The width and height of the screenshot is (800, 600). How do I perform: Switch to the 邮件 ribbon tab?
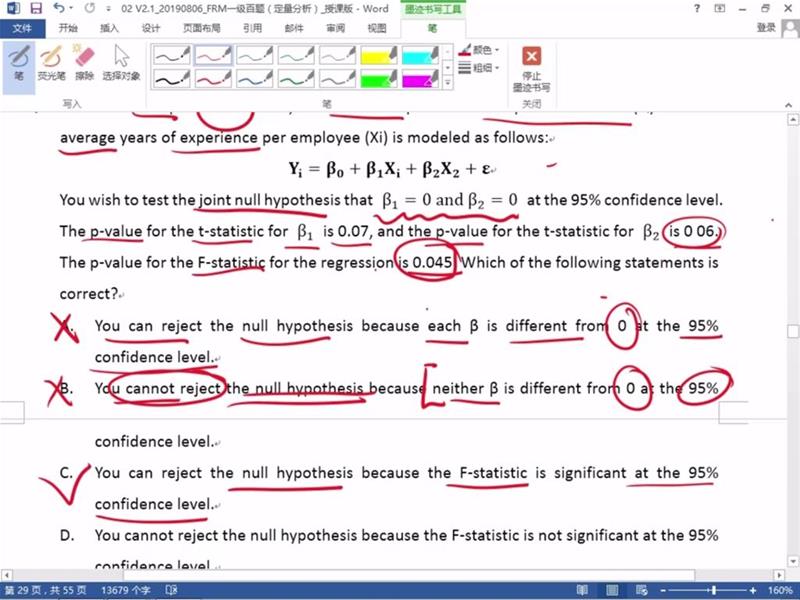(294, 28)
